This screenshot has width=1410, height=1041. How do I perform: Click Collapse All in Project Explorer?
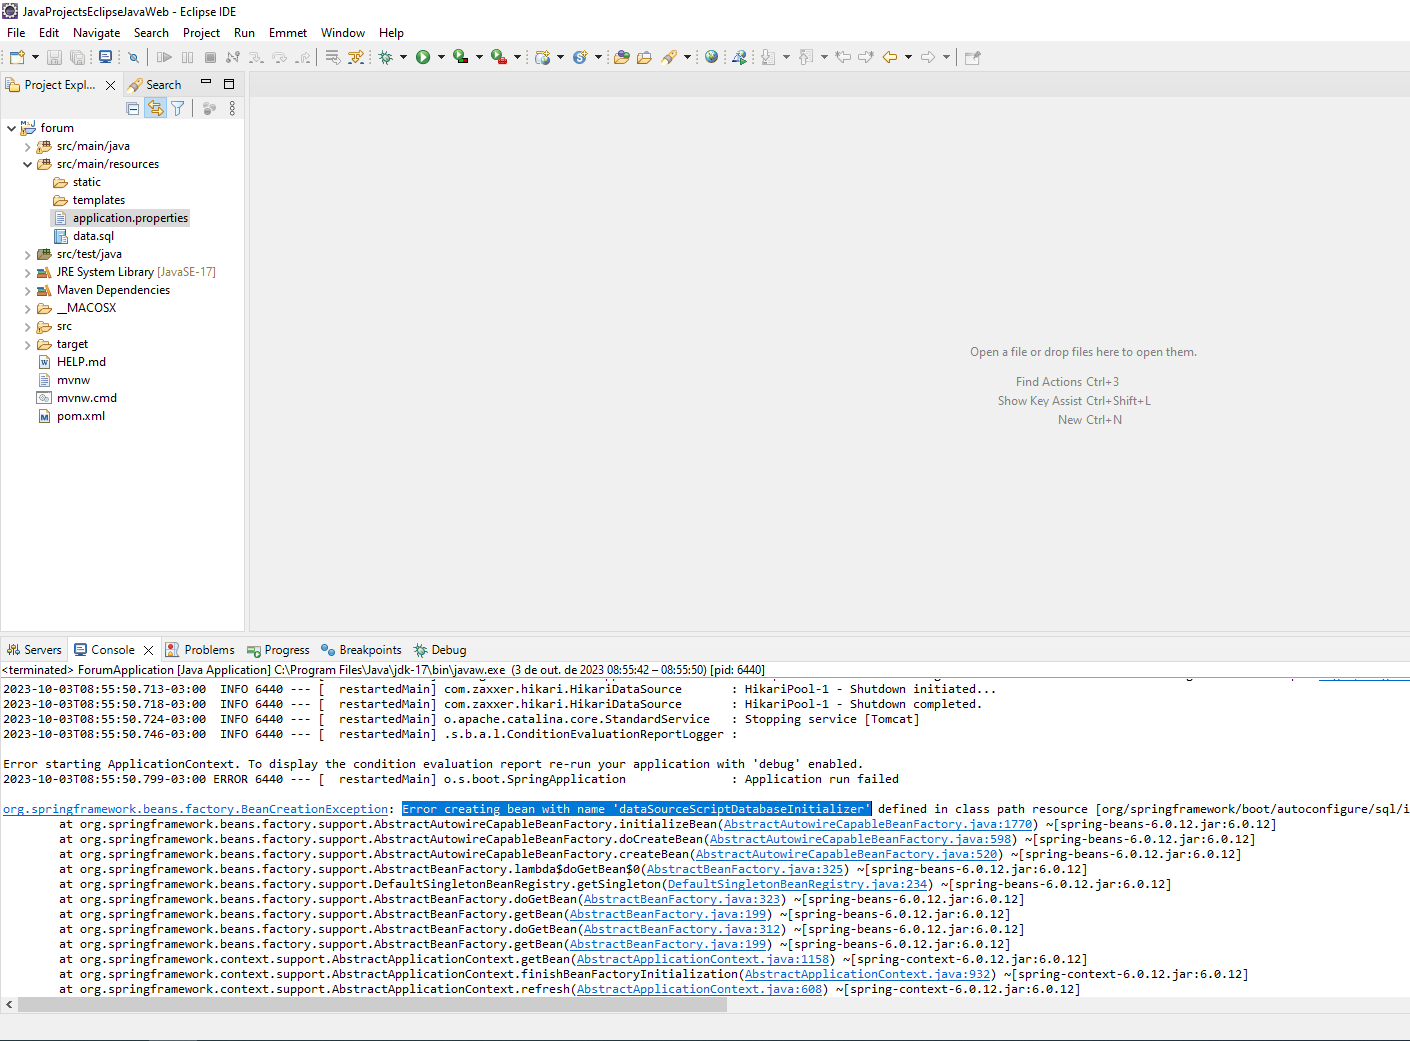pyautogui.click(x=133, y=108)
